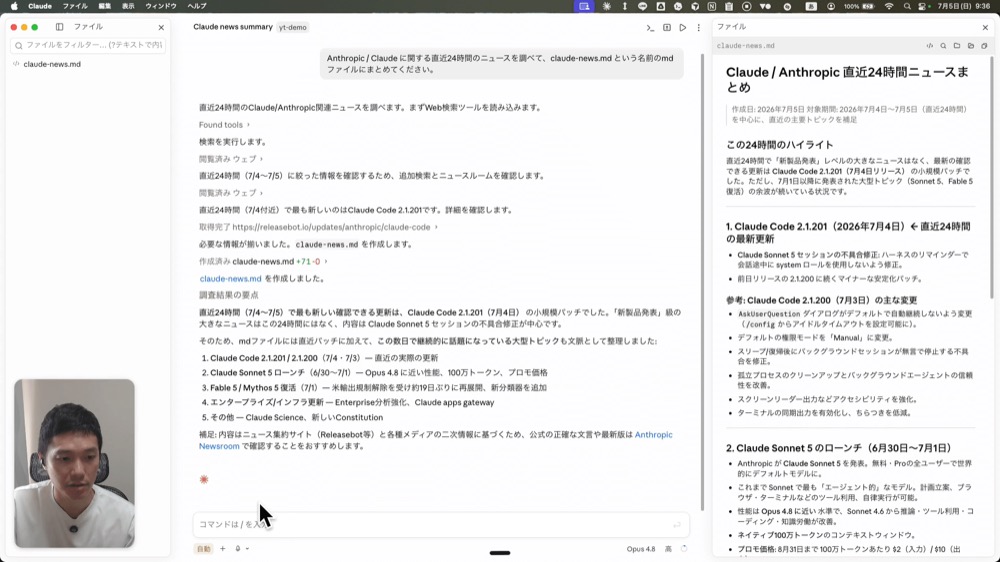Viewport: 1000px width, 562px height.
Task: Open the Apple menu
Action: [14, 6]
